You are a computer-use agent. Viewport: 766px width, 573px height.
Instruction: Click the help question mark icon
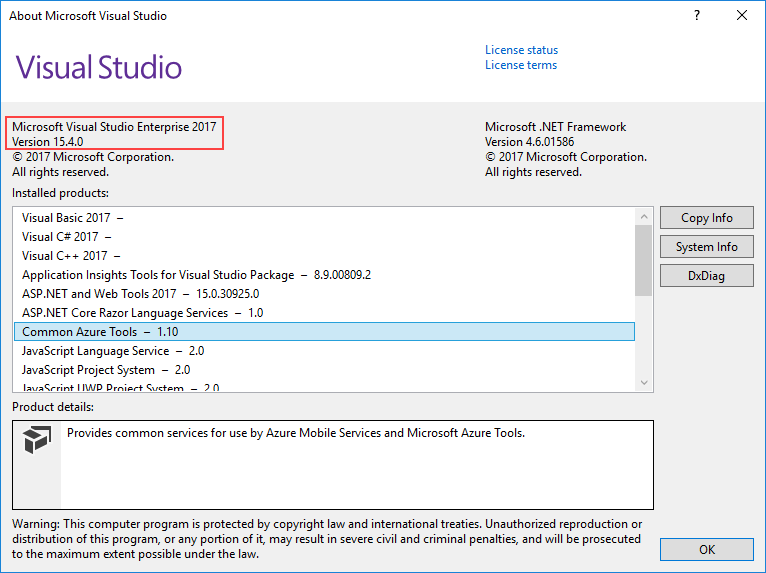click(x=697, y=16)
